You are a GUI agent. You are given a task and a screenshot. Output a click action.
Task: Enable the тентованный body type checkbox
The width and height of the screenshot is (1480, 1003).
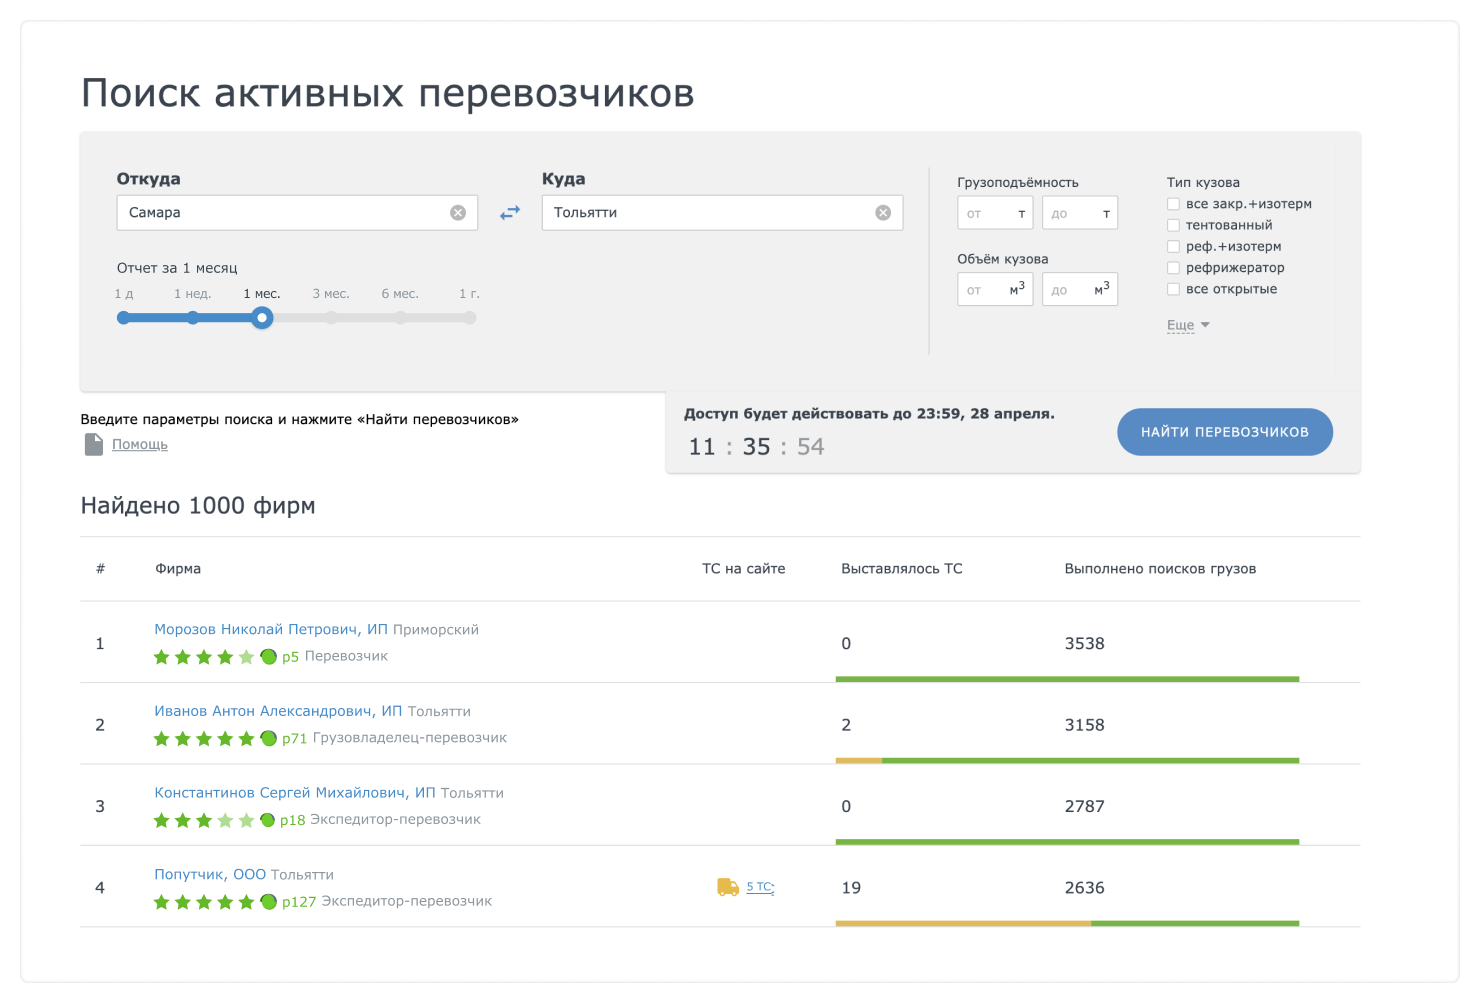(1173, 225)
